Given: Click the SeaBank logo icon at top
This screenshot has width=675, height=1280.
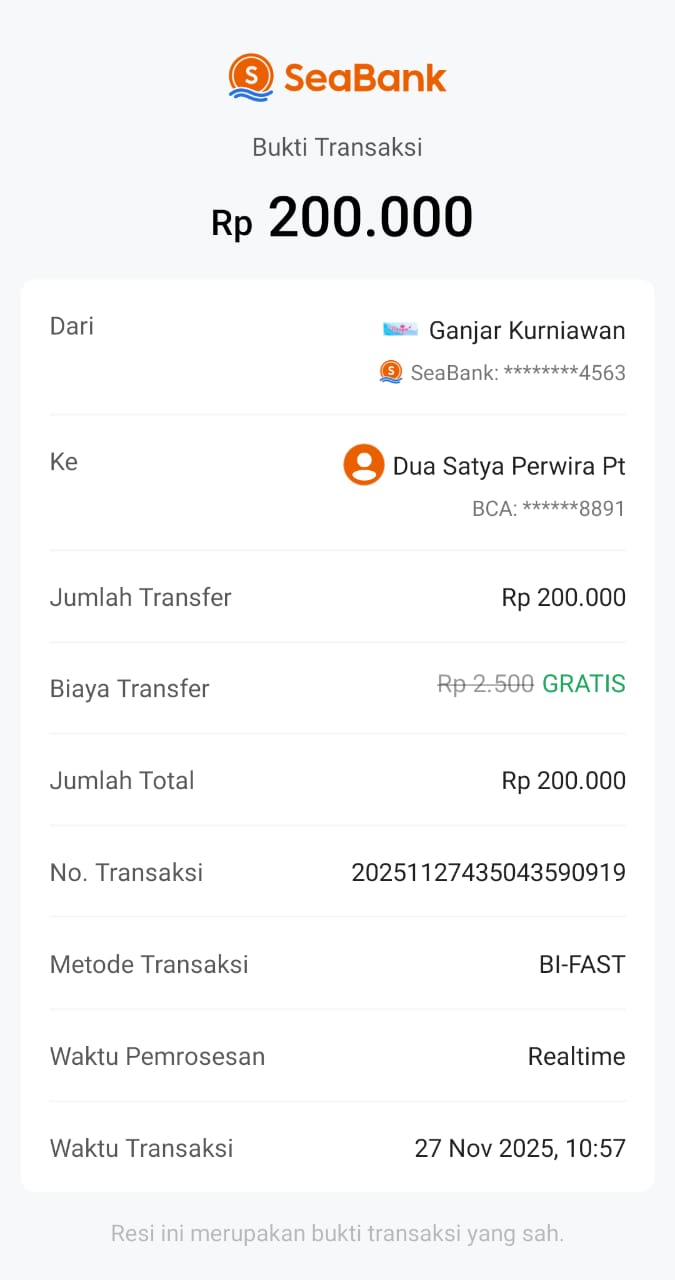Looking at the screenshot, I should [250, 77].
